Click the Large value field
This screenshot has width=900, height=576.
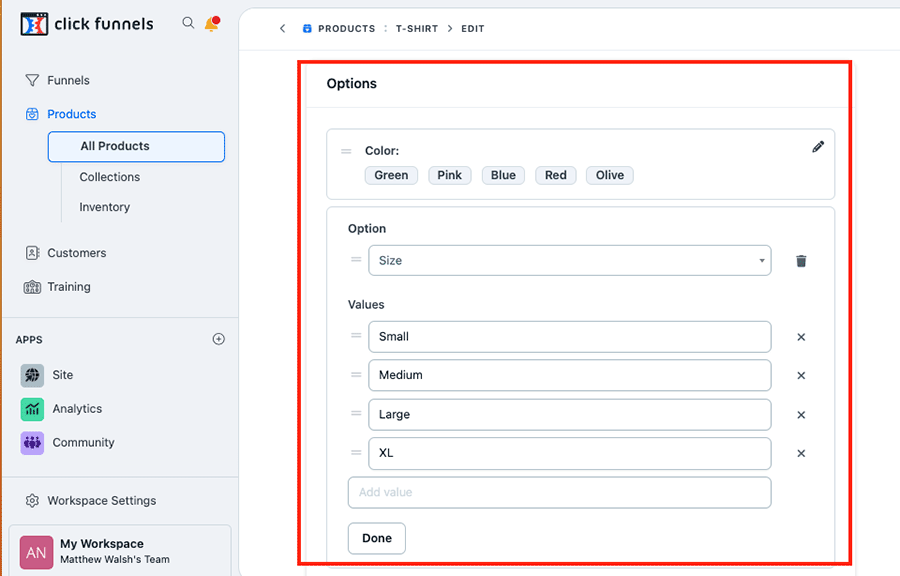point(569,415)
